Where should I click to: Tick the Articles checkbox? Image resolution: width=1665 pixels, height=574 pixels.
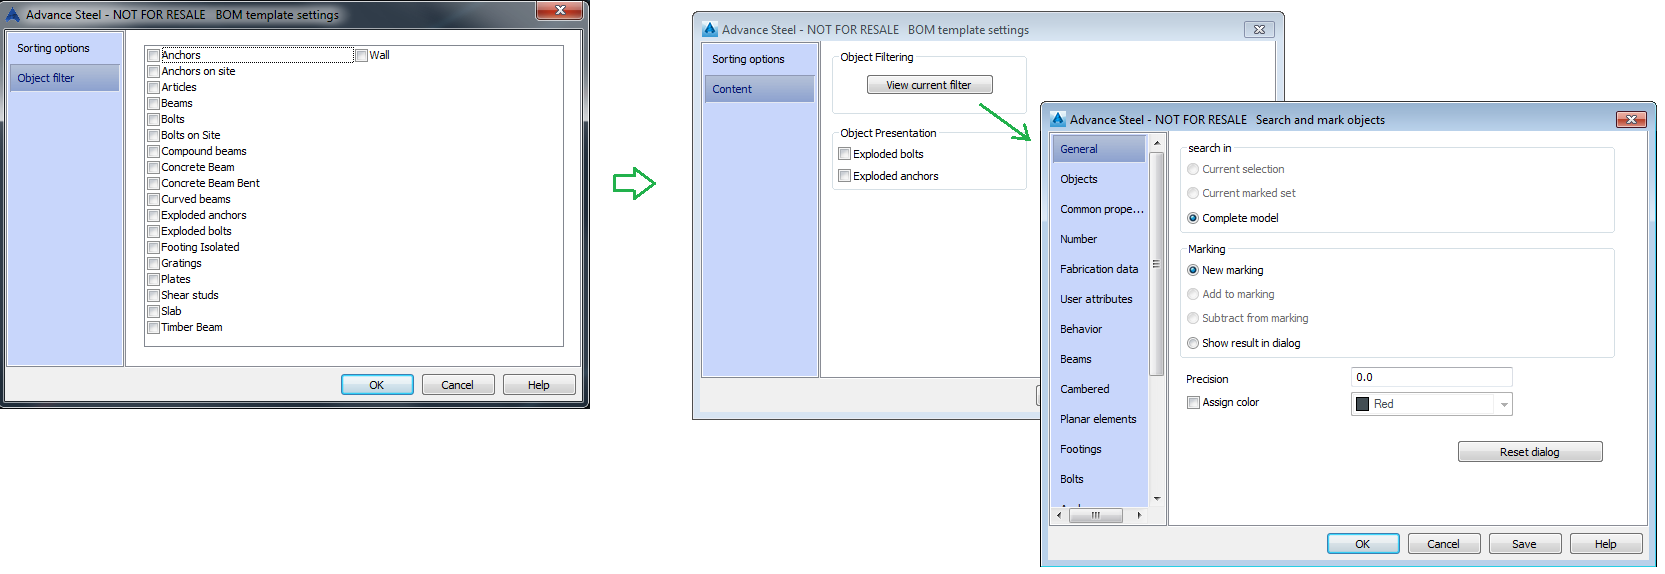pos(153,88)
